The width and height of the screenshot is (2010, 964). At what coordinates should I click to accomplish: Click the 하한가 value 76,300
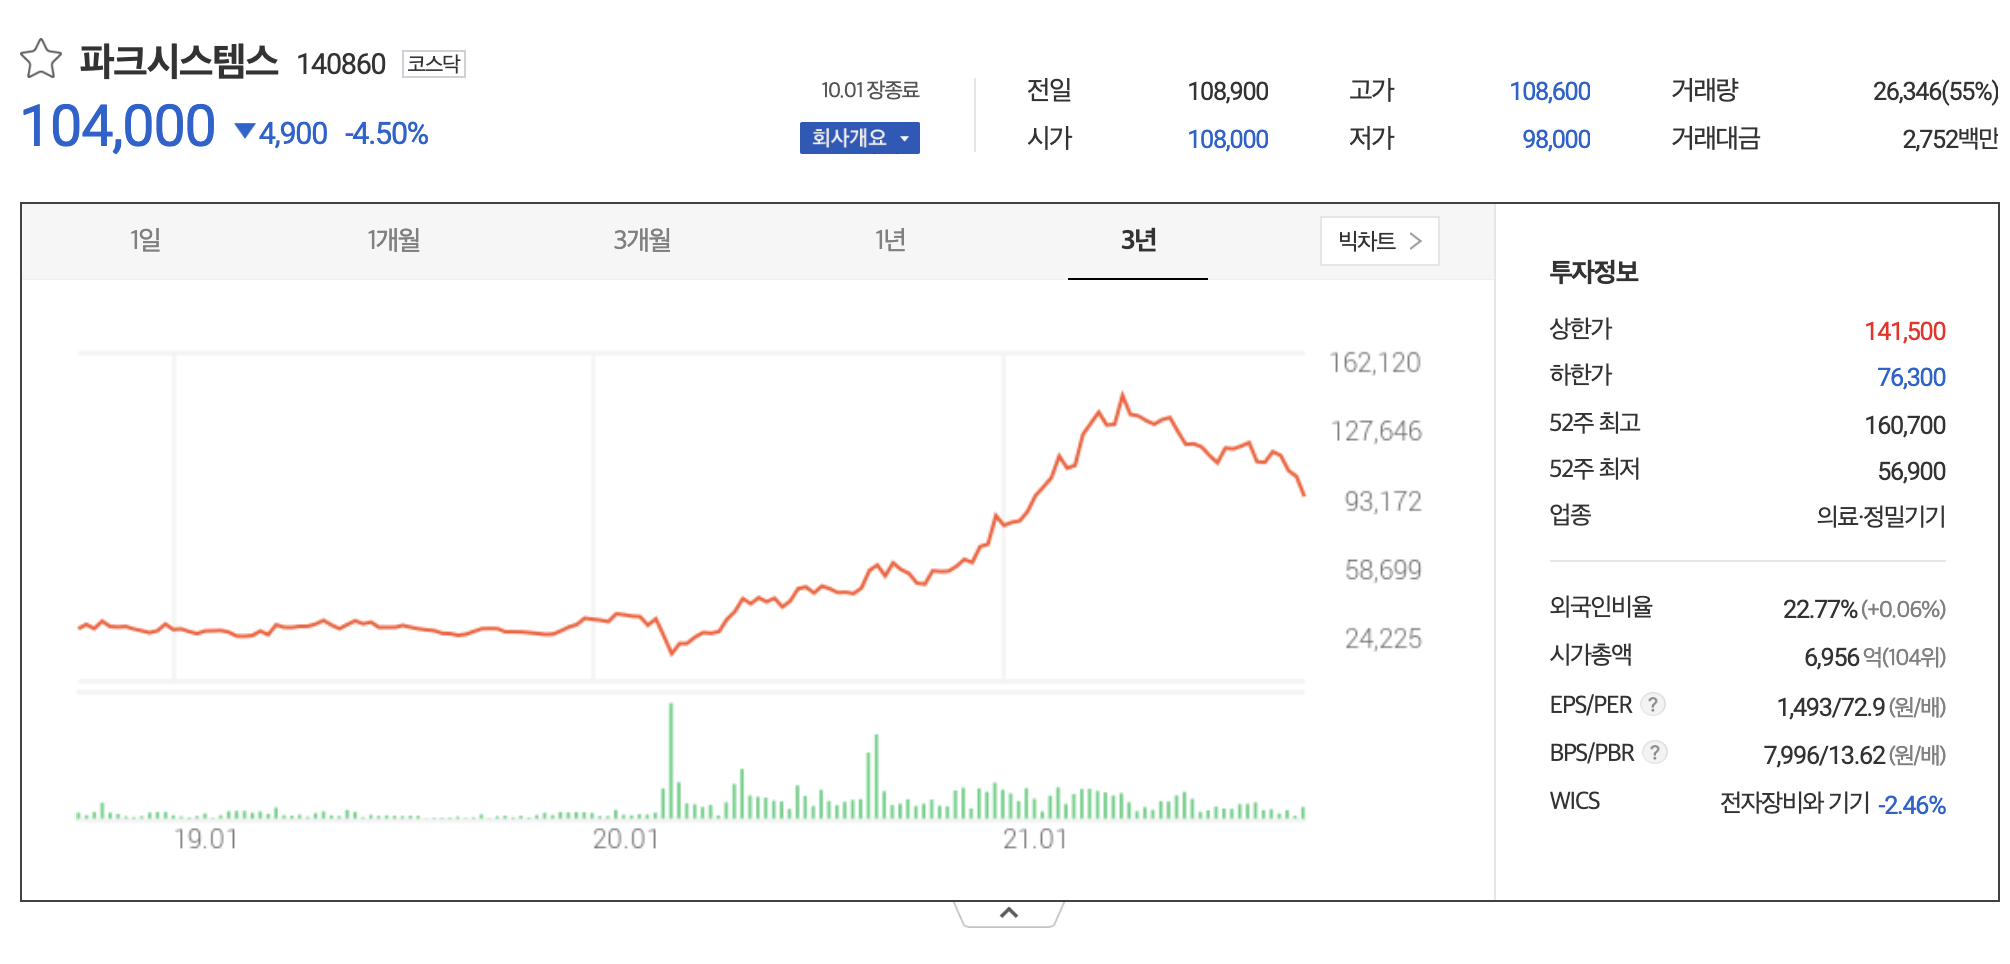pos(1911,377)
